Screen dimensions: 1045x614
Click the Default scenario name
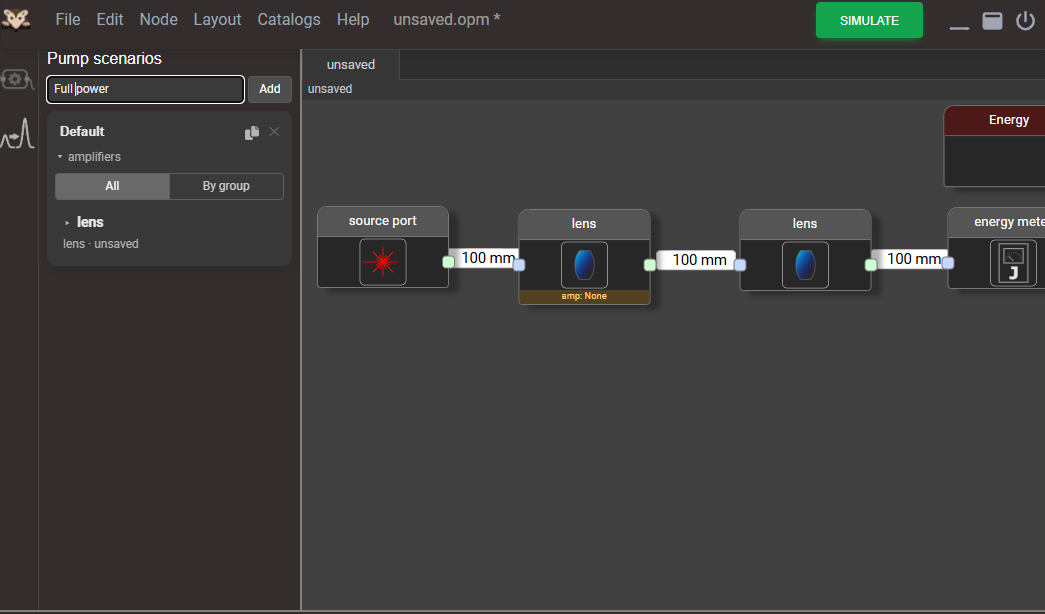[82, 132]
